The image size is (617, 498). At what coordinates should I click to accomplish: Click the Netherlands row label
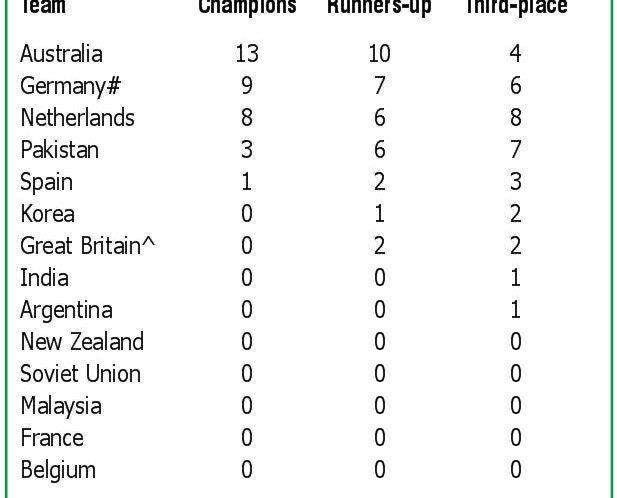[77, 118]
